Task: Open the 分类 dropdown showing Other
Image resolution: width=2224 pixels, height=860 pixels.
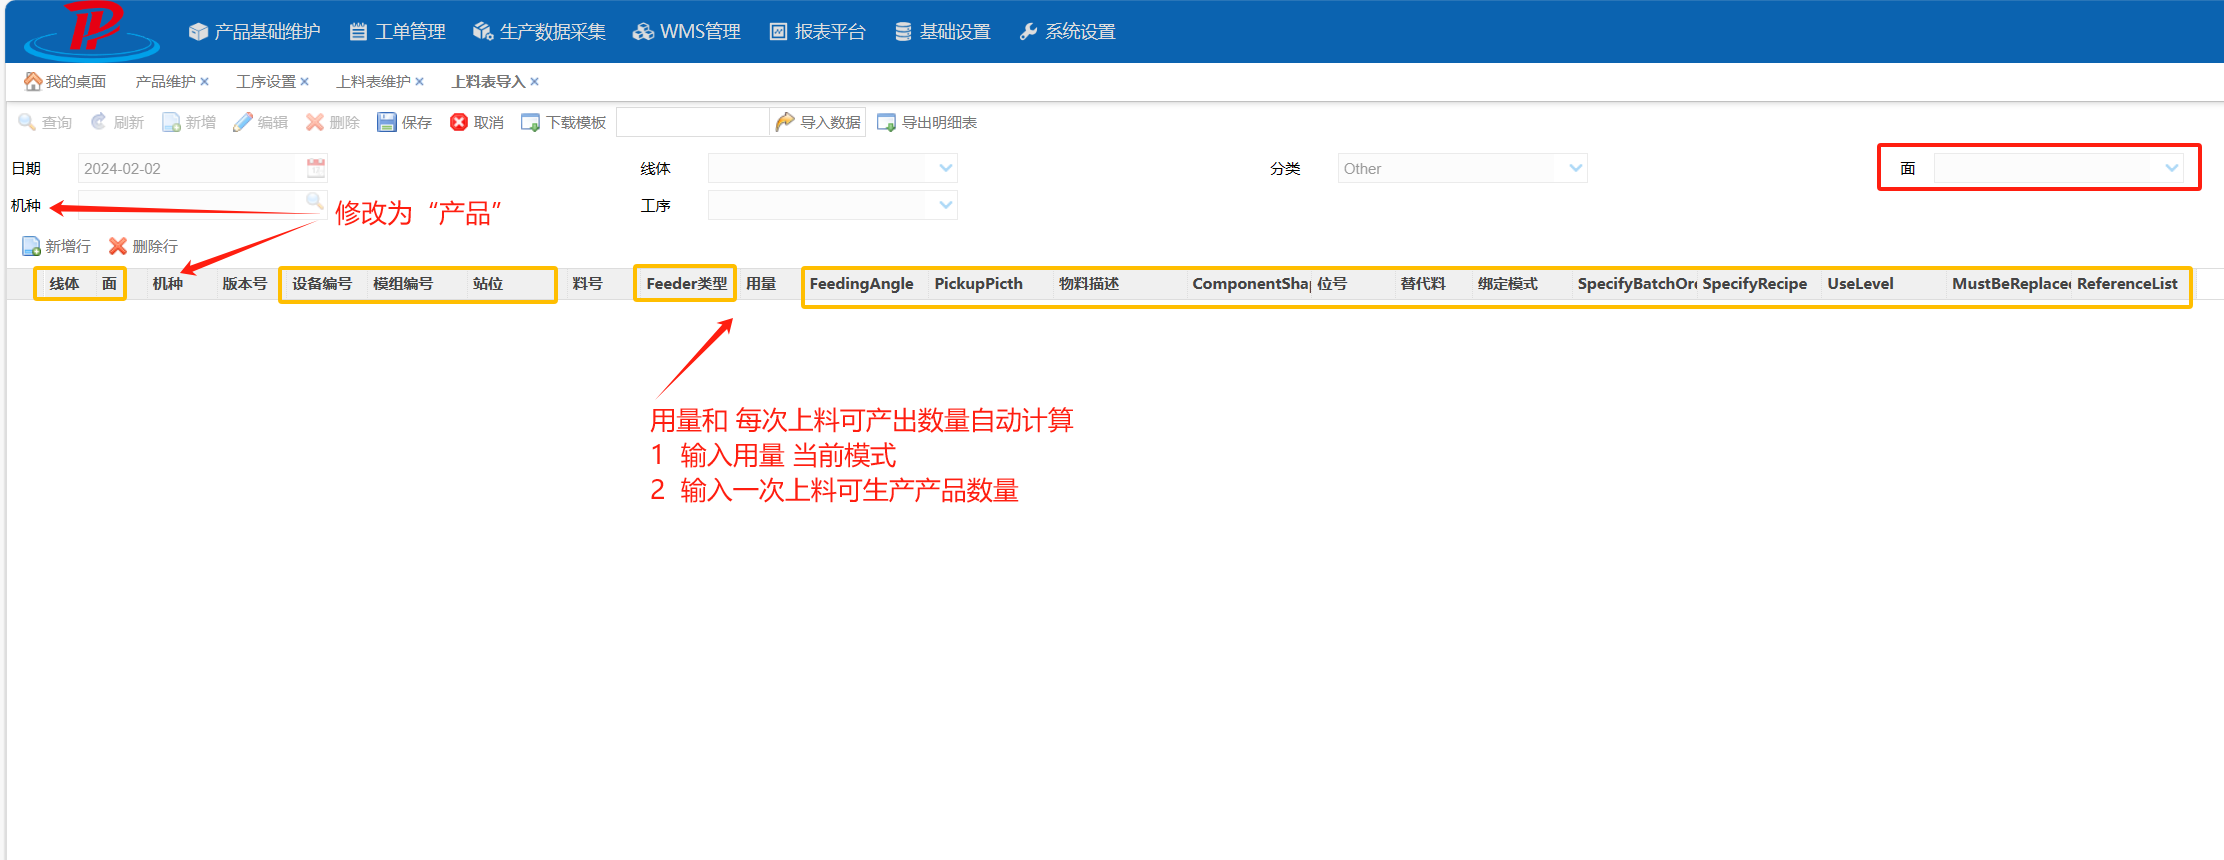Action: [x=1575, y=168]
